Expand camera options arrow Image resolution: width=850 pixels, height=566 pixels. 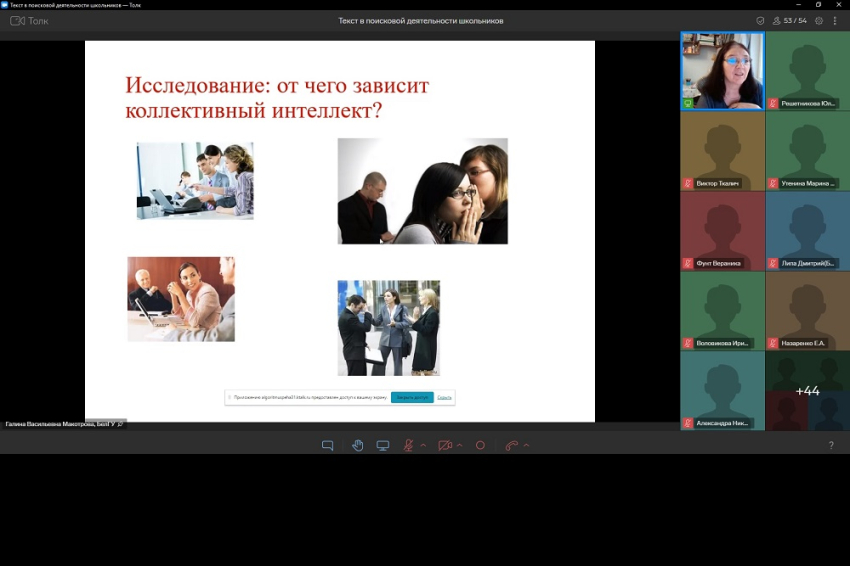tap(460, 445)
